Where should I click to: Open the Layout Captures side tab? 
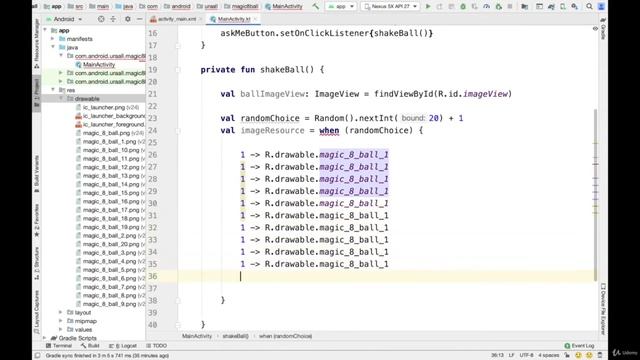pyautogui.click(x=36, y=312)
